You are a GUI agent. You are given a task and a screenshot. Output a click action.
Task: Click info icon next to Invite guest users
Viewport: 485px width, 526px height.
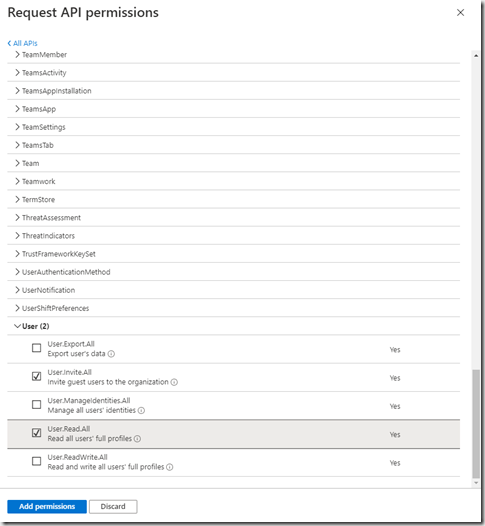174,382
